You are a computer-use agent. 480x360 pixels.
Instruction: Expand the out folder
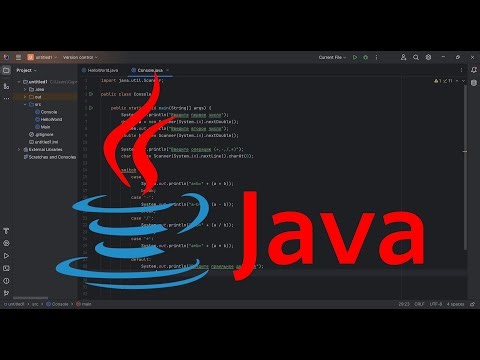25,97
